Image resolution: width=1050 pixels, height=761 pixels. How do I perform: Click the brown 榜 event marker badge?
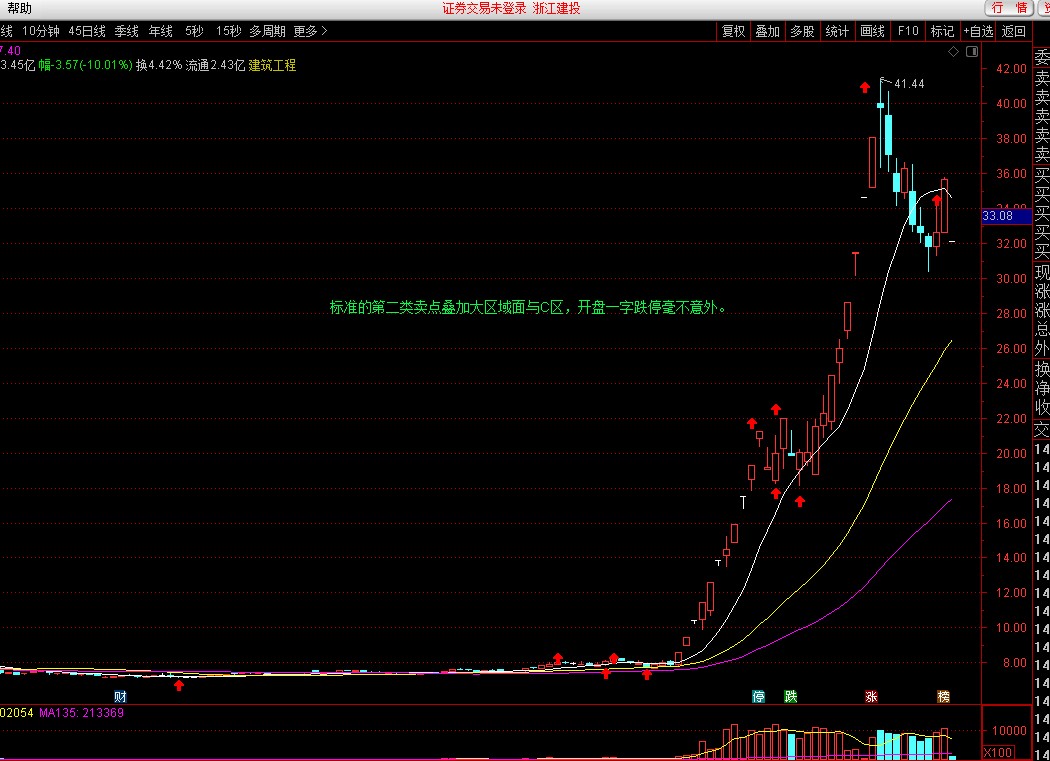click(944, 697)
